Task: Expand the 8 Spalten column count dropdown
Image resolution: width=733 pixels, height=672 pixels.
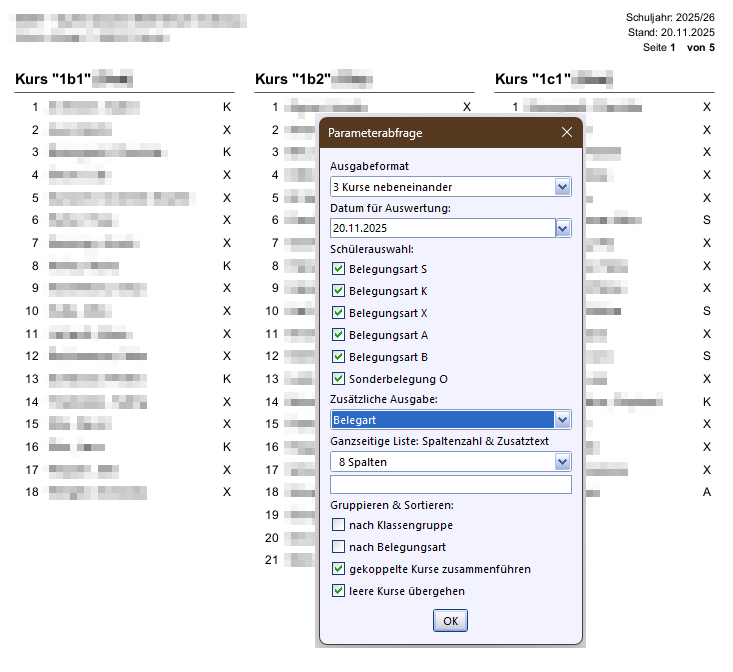Action: [562, 462]
